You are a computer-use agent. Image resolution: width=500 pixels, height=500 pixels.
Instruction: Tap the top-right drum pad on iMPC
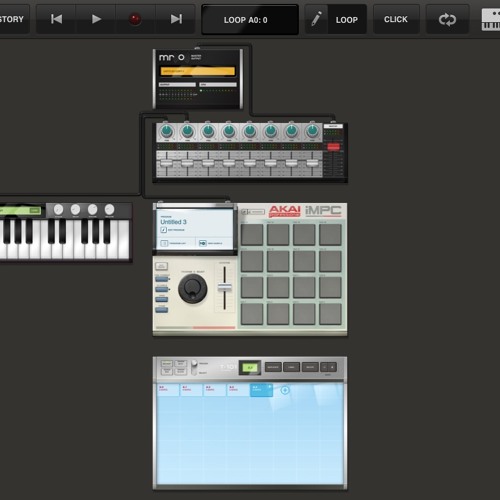(x=330, y=235)
